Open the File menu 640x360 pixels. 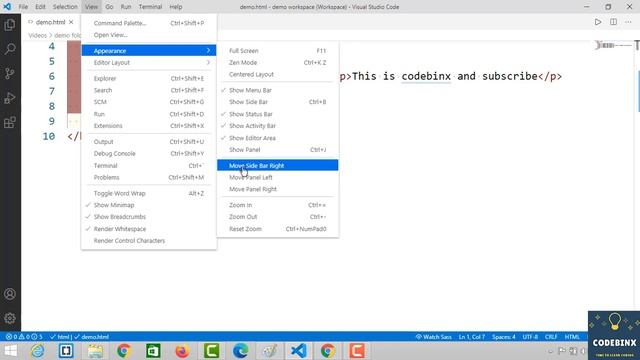(23, 7)
